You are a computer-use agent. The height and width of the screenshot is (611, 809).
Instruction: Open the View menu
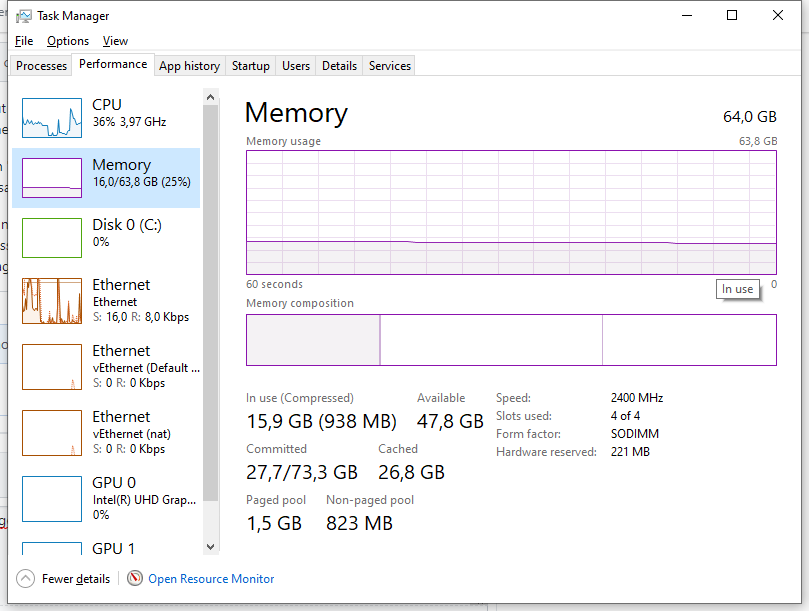coord(115,41)
